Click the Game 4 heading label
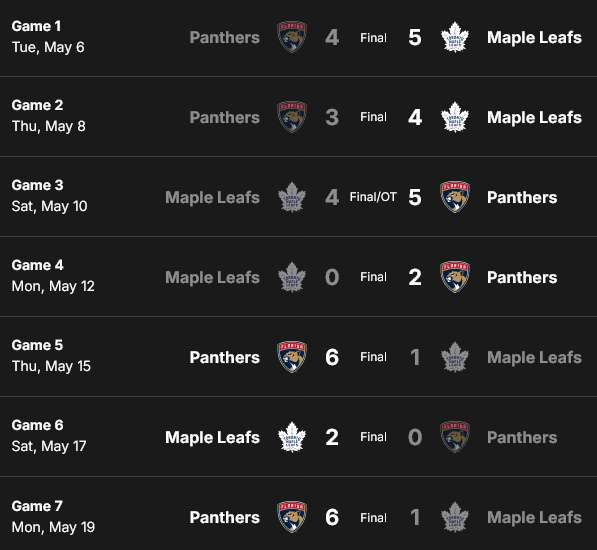The height and width of the screenshot is (550, 597). pos(37,265)
